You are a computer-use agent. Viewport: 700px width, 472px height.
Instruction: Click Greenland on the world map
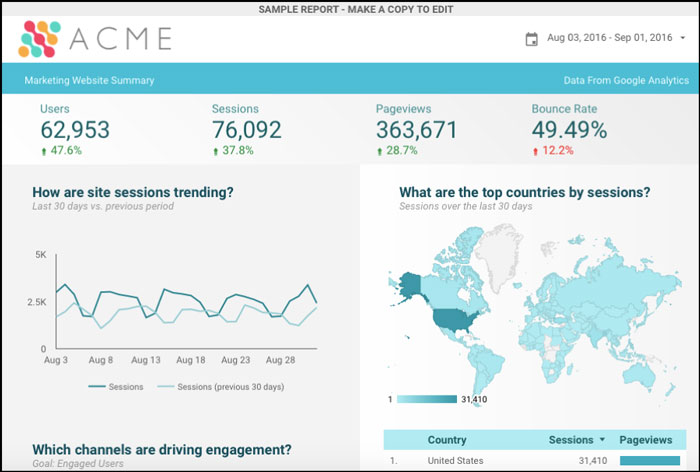[x=499, y=255]
